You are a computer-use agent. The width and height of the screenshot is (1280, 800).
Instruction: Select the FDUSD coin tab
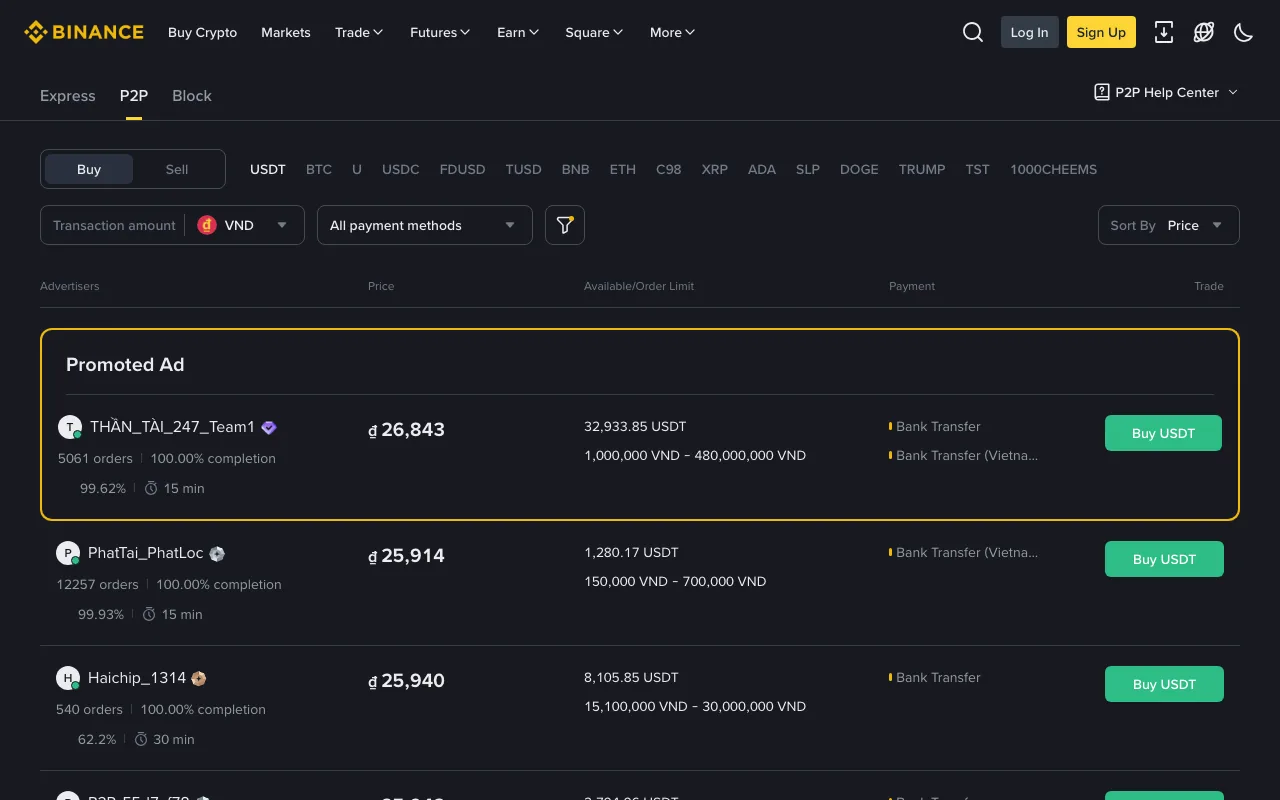pos(463,169)
